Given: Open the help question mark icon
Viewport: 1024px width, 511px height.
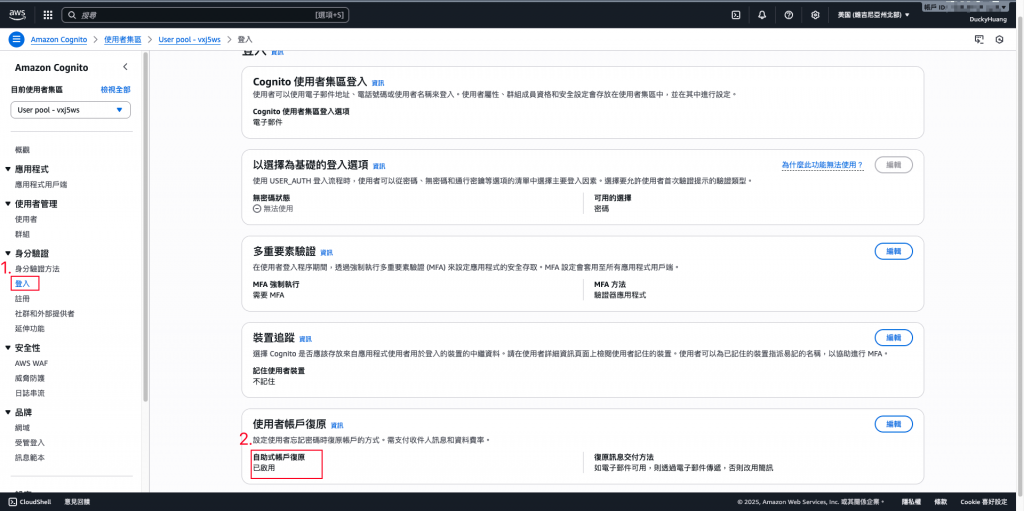Looking at the screenshot, I should click(x=789, y=14).
